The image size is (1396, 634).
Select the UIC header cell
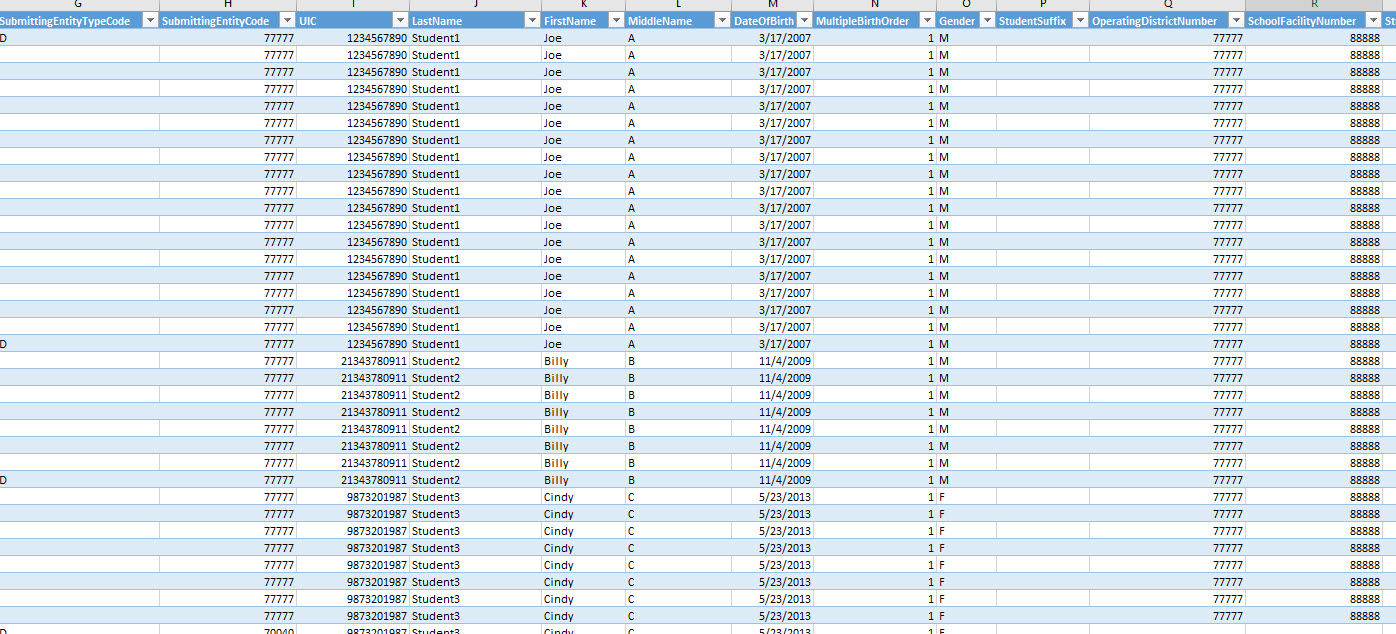353,21
